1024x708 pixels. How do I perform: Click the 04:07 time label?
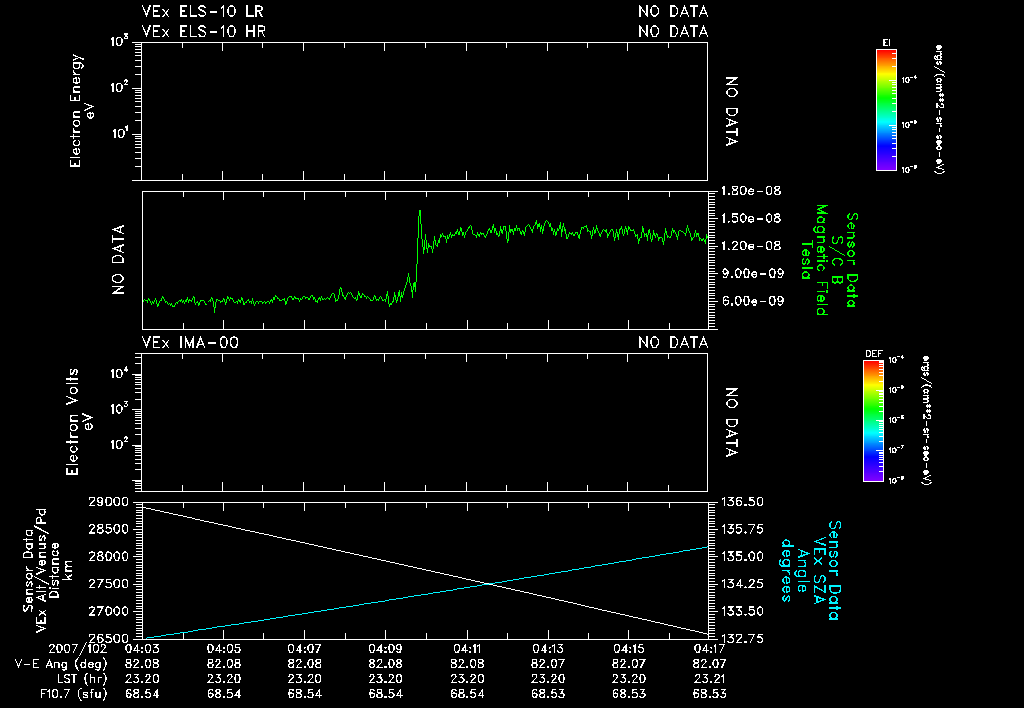coord(305,649)
